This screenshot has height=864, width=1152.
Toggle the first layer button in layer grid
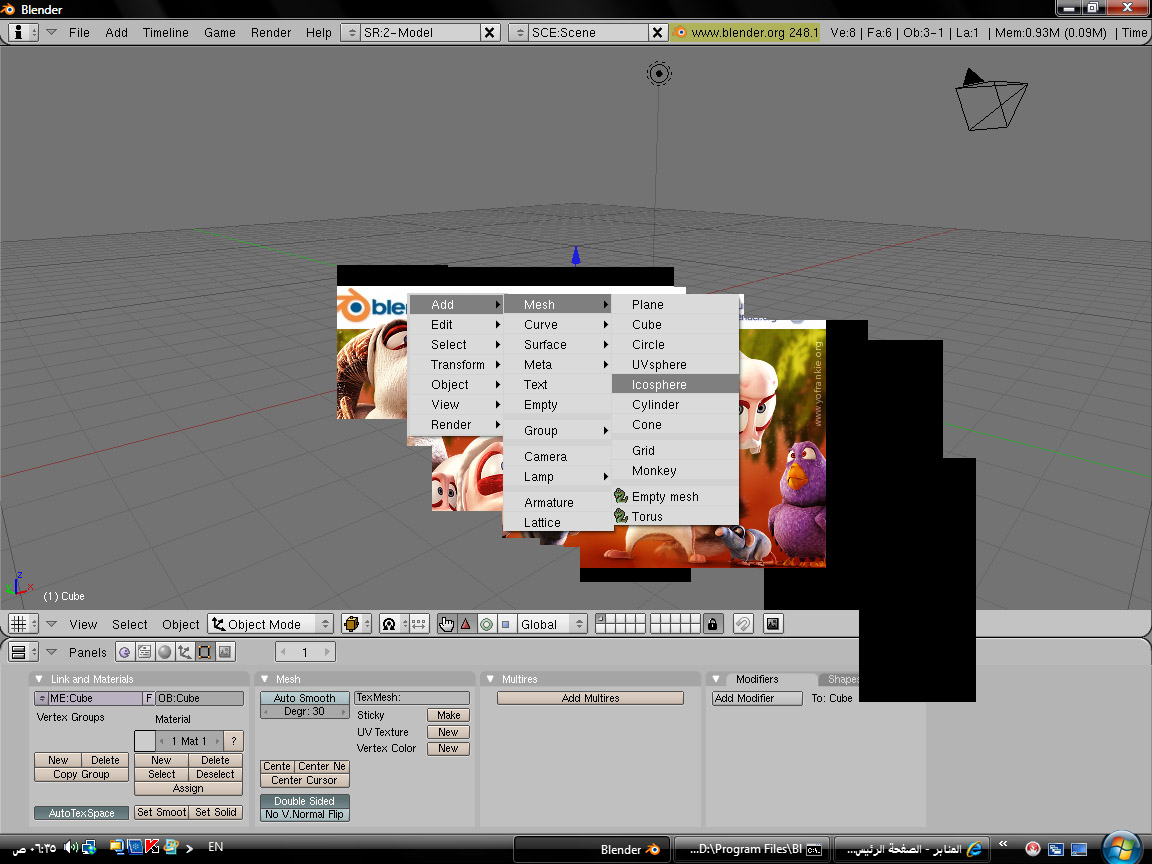click(600, 619)
